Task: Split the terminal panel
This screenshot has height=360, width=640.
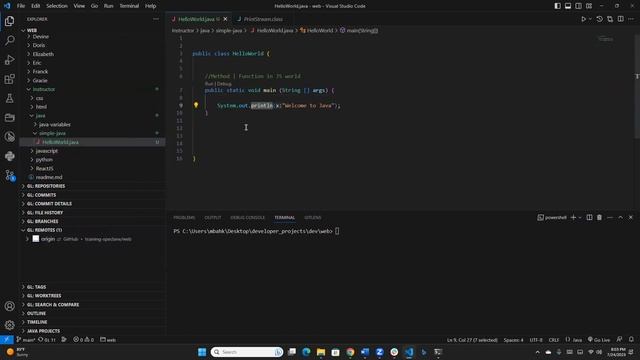Action: click(589, 218)
